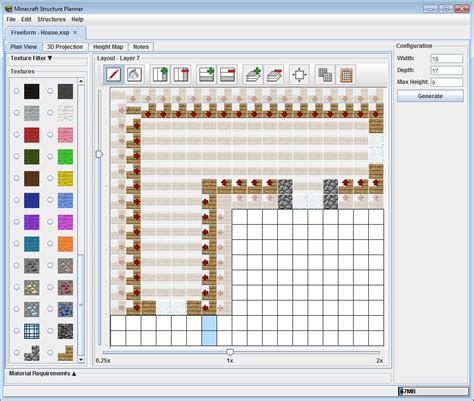Click the horizontal zoom slider handle

click(230, 352)
